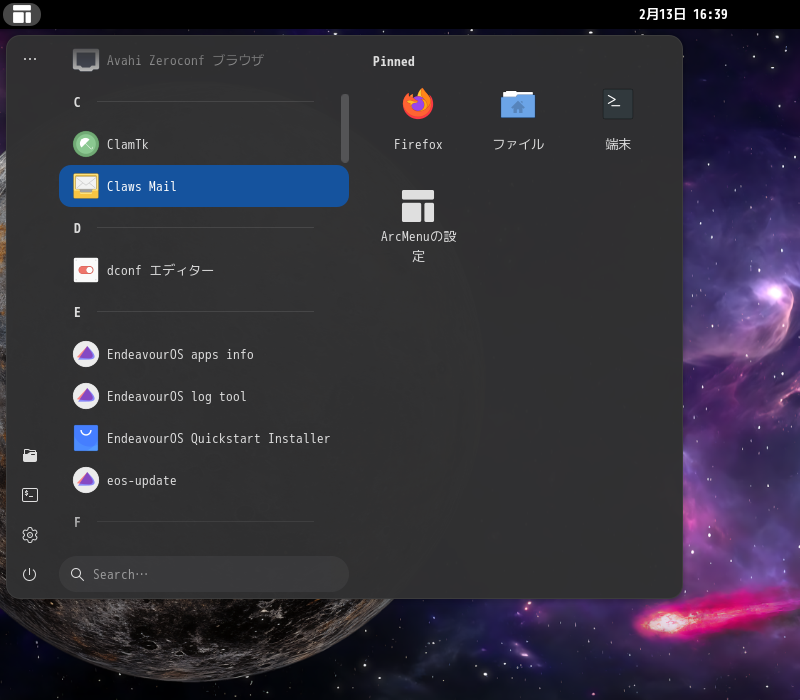Click the Claws Mail envelope icon
Image resolution: width=800 pixels, height=700 pixels.
pyautogui.click(x=86, y=186)
